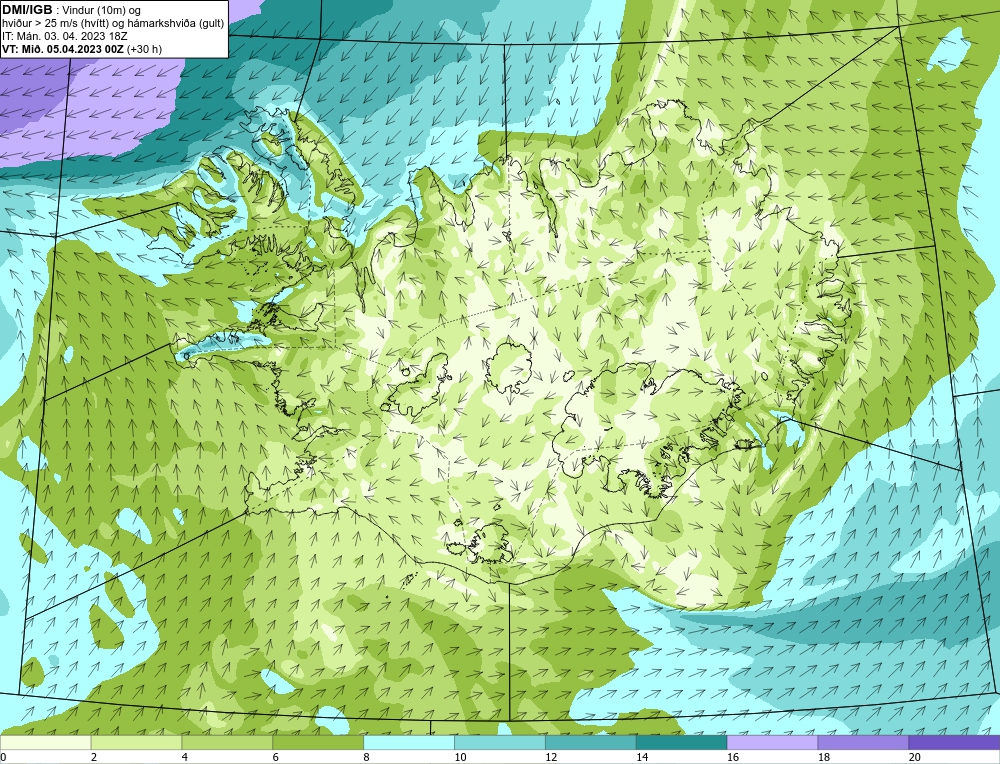1000x764 pixels.
Task: Click the legend scale label "16"
Action: pyautogui.click(x=733, y=757)
